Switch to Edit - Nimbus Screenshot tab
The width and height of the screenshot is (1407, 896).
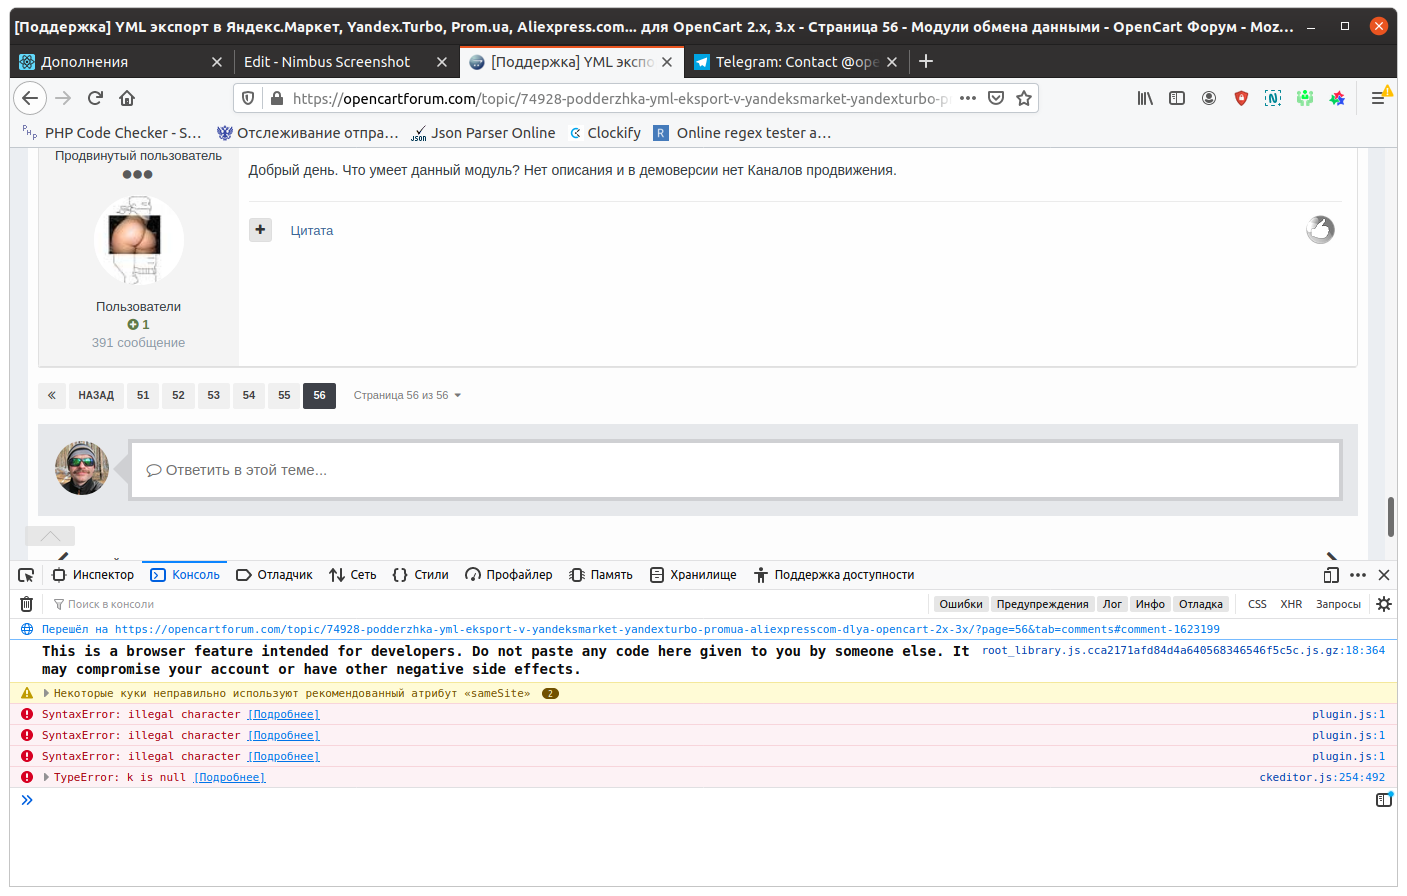[x=345, y=61]
